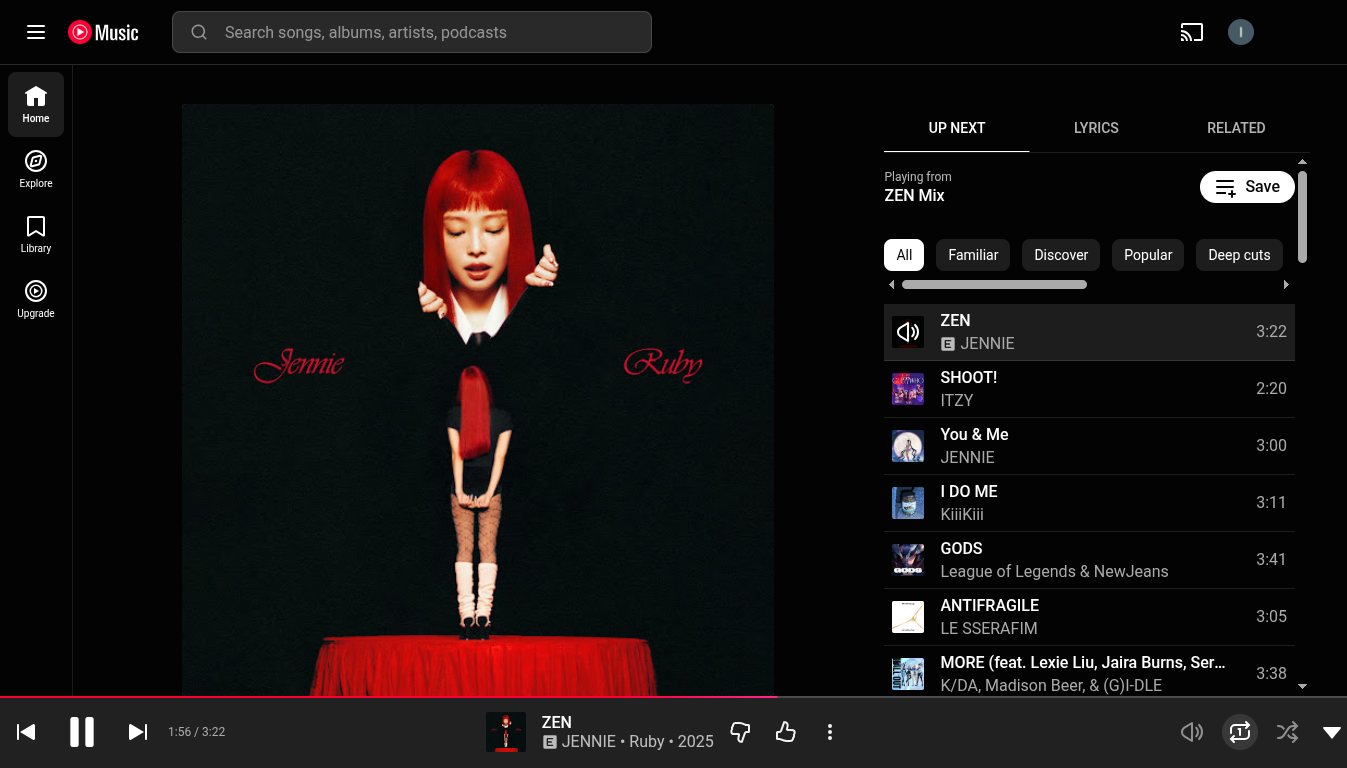Skip to the previous track
1347x768 pixels.
(27, 732)
